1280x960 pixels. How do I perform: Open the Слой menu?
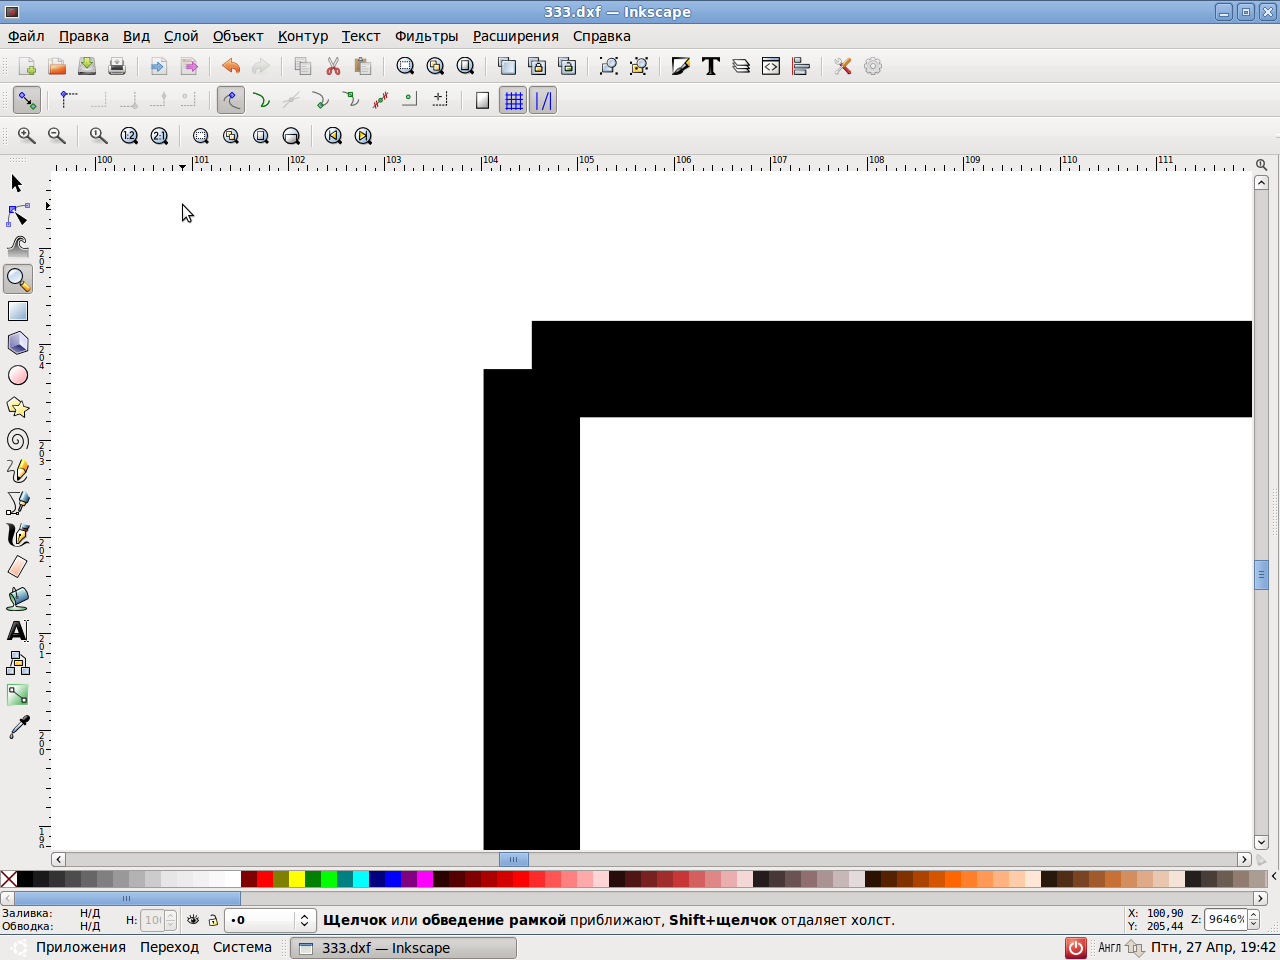tap(181, 36)
